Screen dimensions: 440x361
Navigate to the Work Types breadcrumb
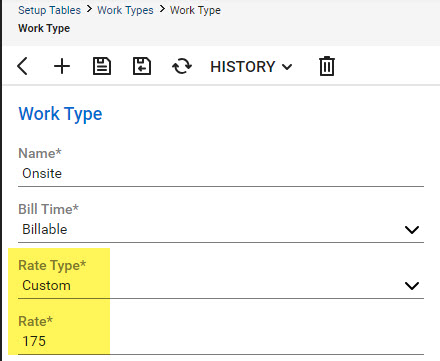tap(125, 10)
